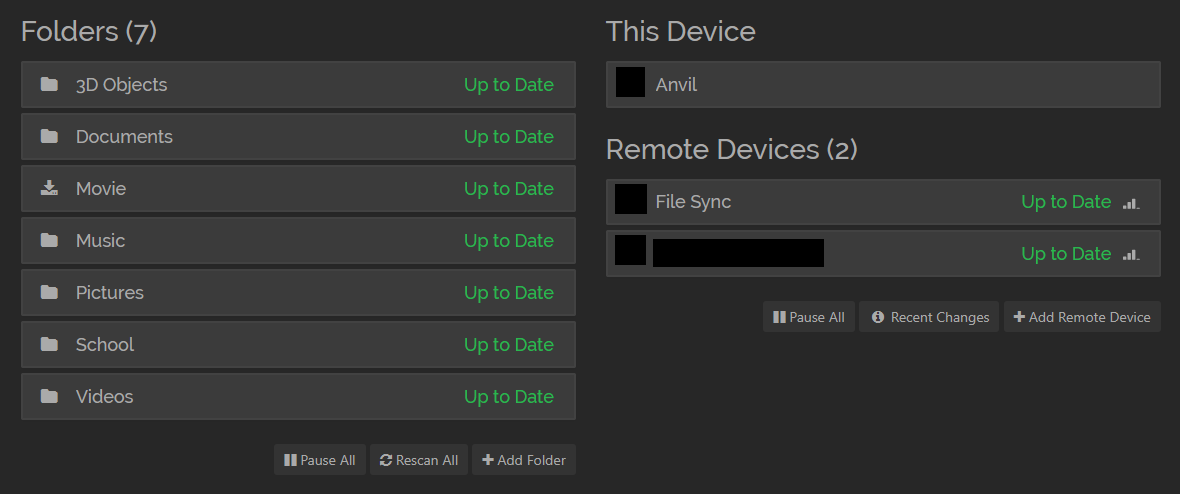
Task: Click File Sync connection signal bars icon
Action: [x=1131, y=203]
